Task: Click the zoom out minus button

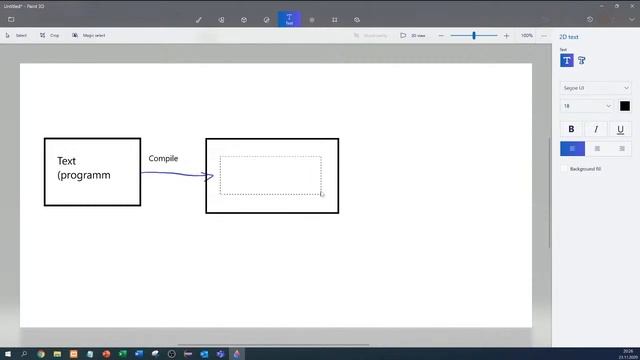Action: pyautogui.click(x=441, y=36)
